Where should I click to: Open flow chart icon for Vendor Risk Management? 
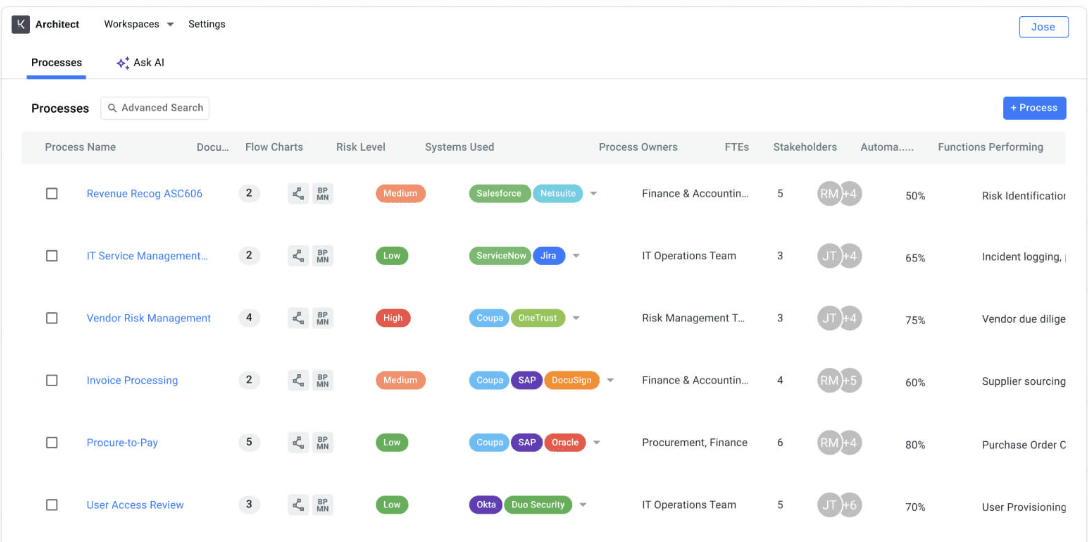(x=298, y=319)
